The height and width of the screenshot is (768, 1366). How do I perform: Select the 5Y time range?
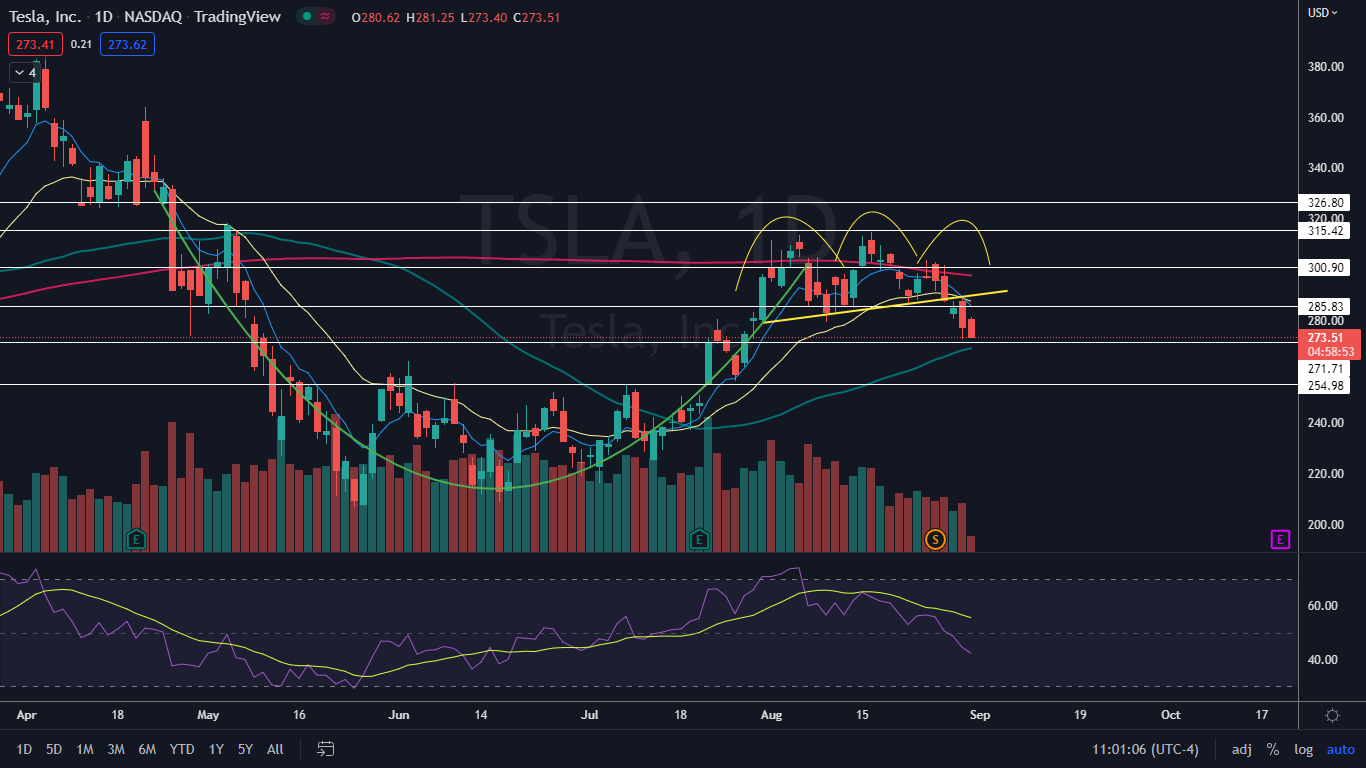click(245, 749)
